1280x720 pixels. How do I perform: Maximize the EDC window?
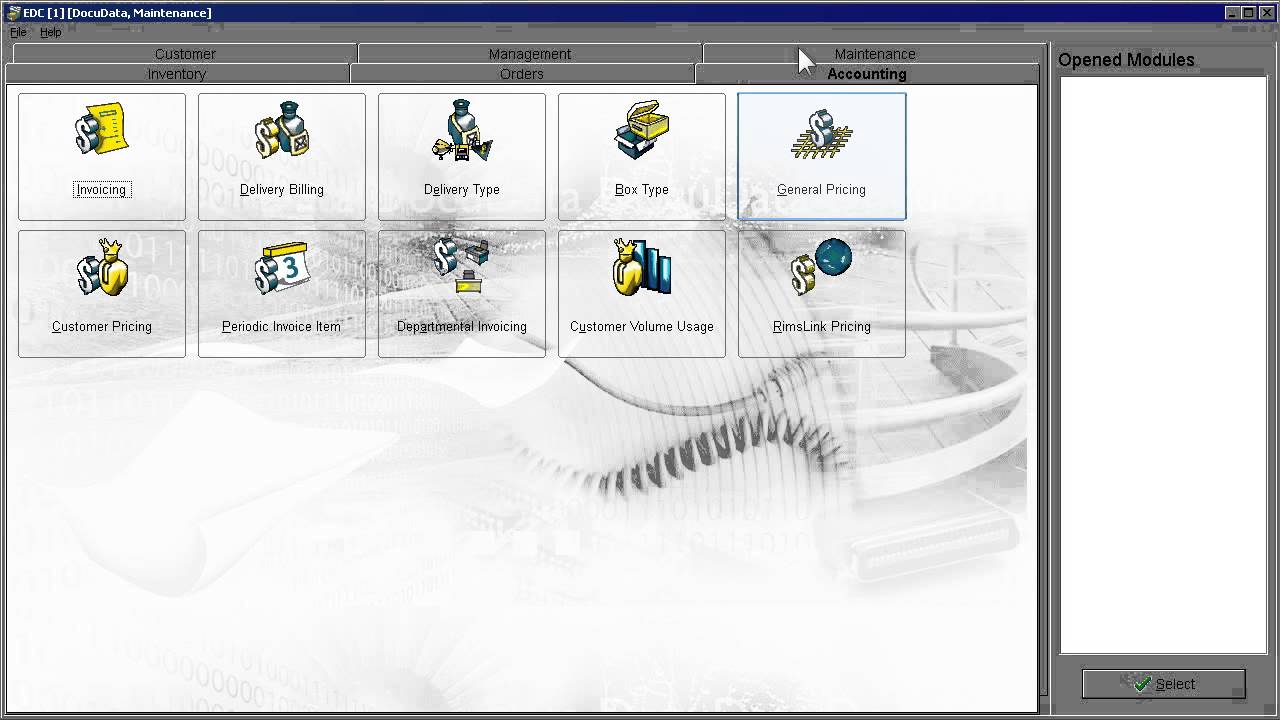(1249, 13)
